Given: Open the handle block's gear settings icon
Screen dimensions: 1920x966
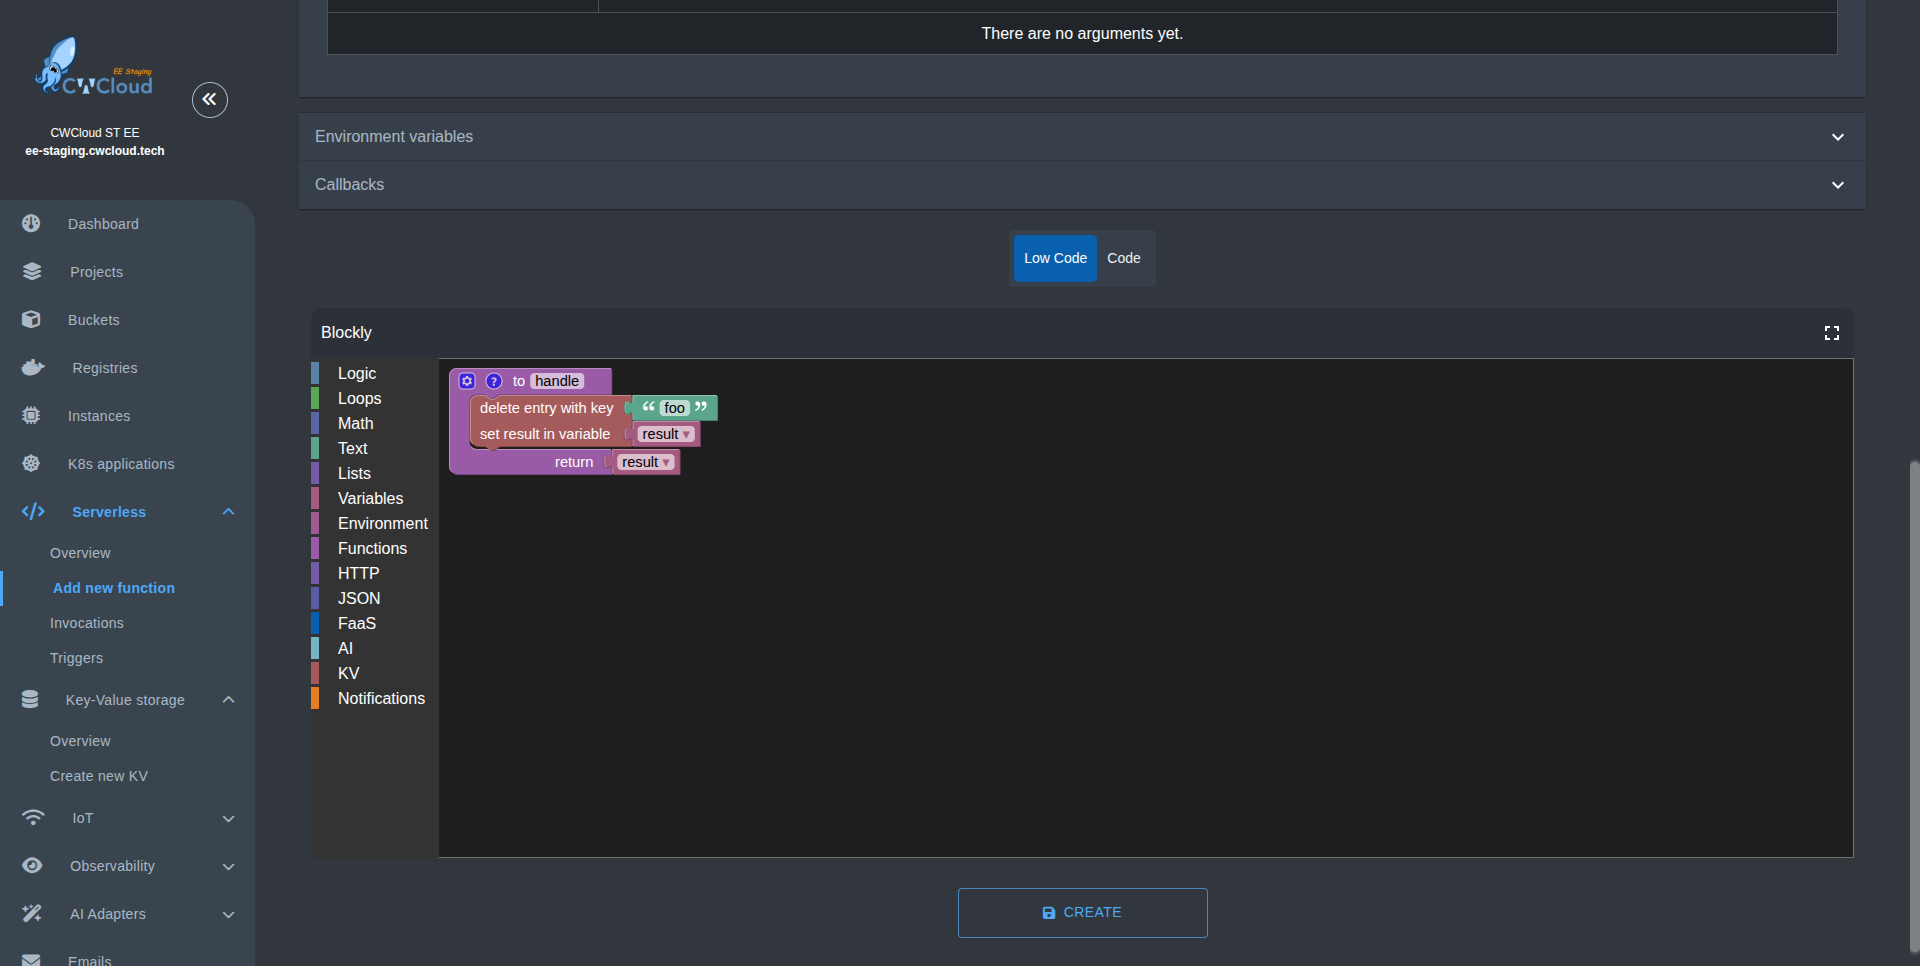Looking at the screenshot, I should click(467, 381).
